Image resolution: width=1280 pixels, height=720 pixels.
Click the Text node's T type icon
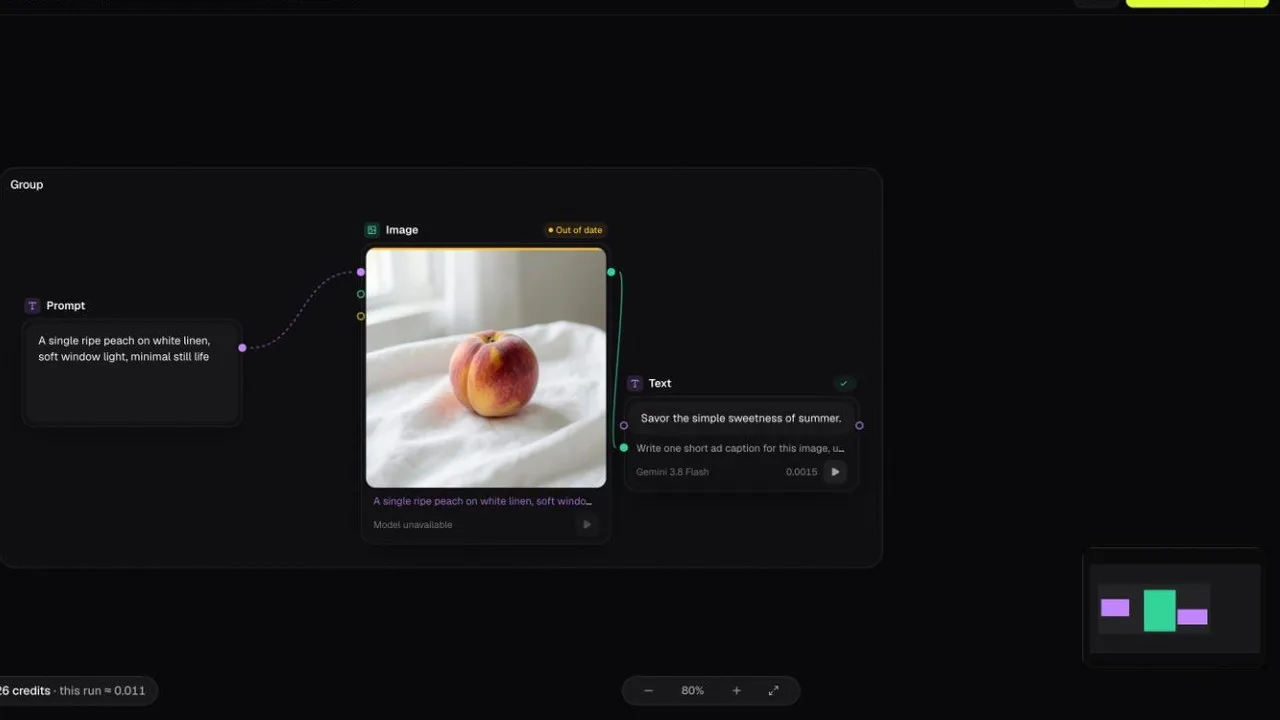[634, 383]
